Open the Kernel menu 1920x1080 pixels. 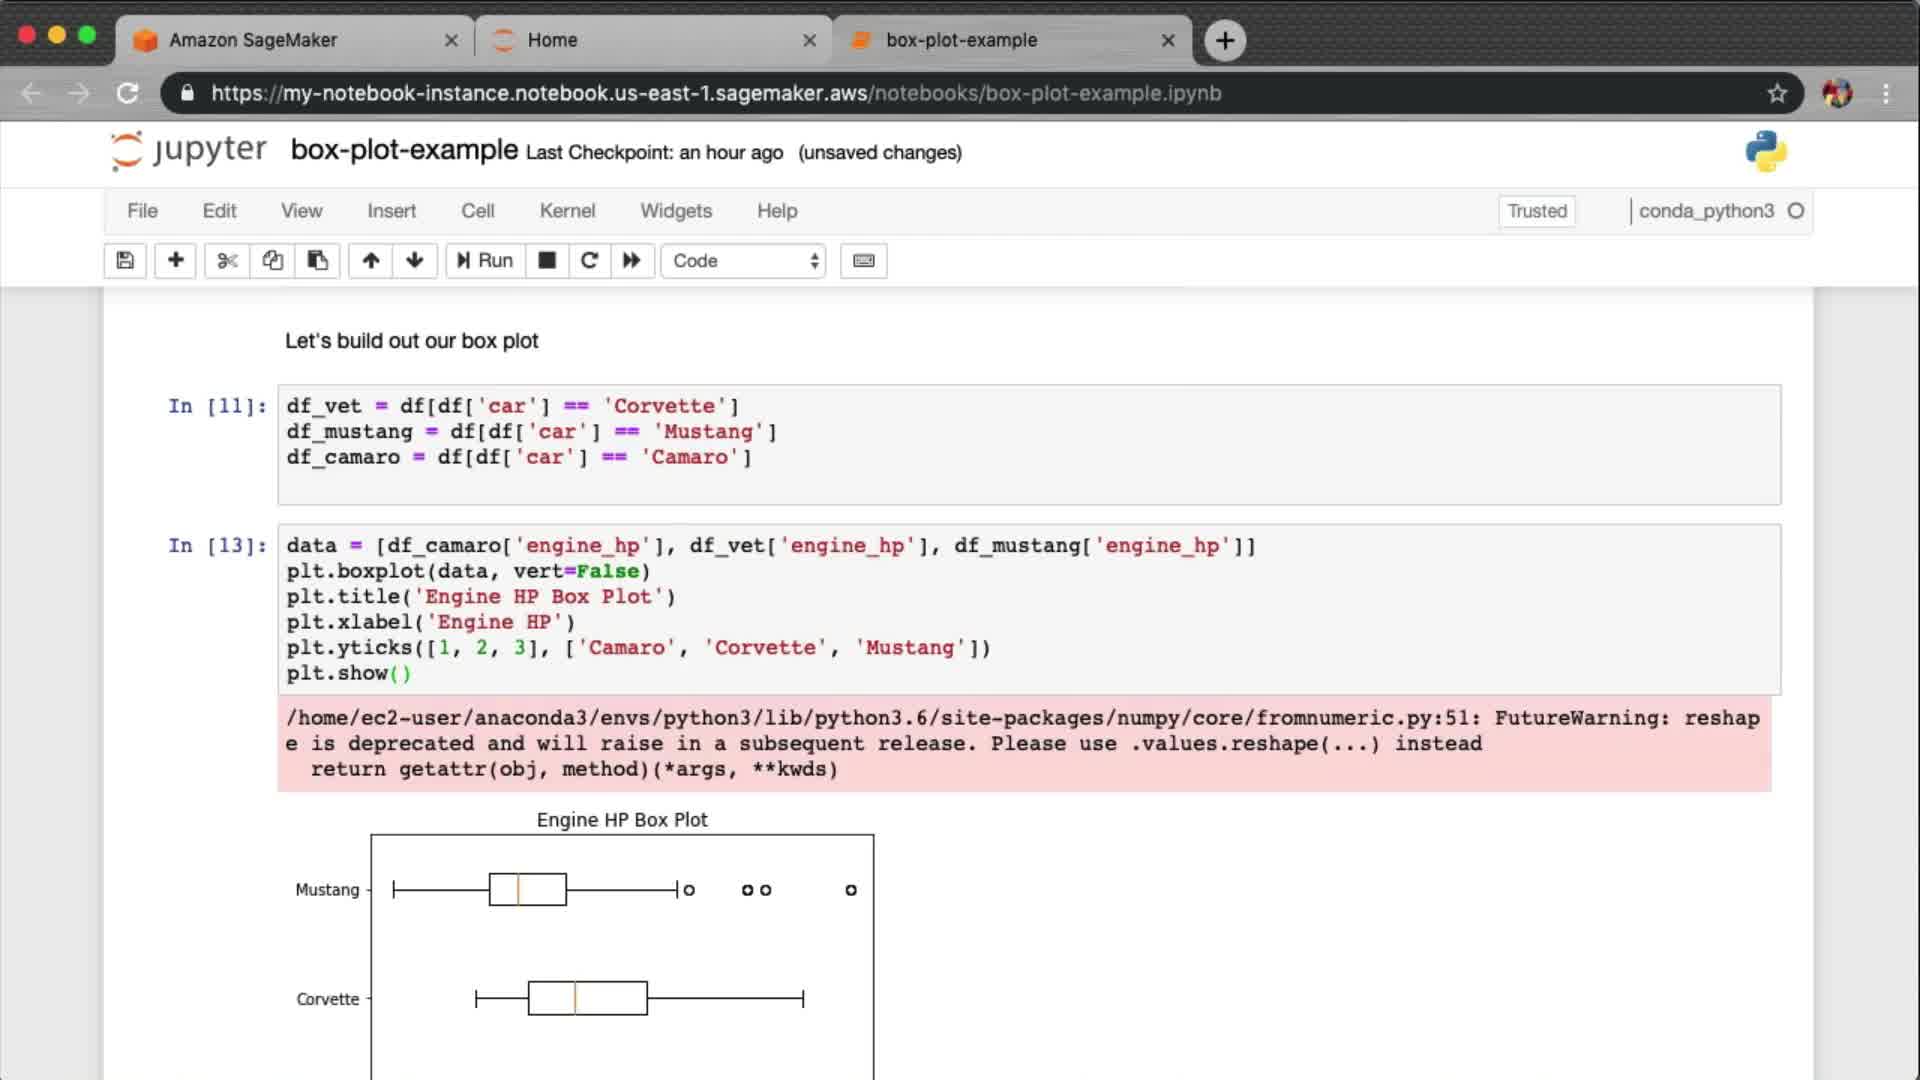[567, 211]
